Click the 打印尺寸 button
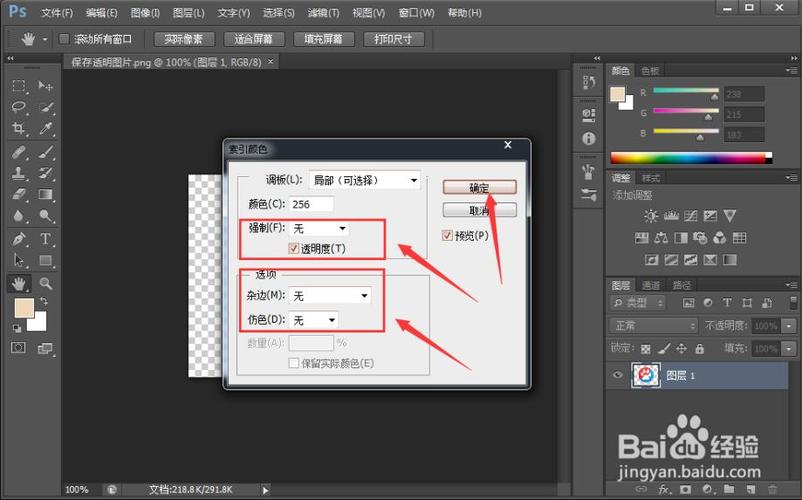 click(x=393, y=39)
